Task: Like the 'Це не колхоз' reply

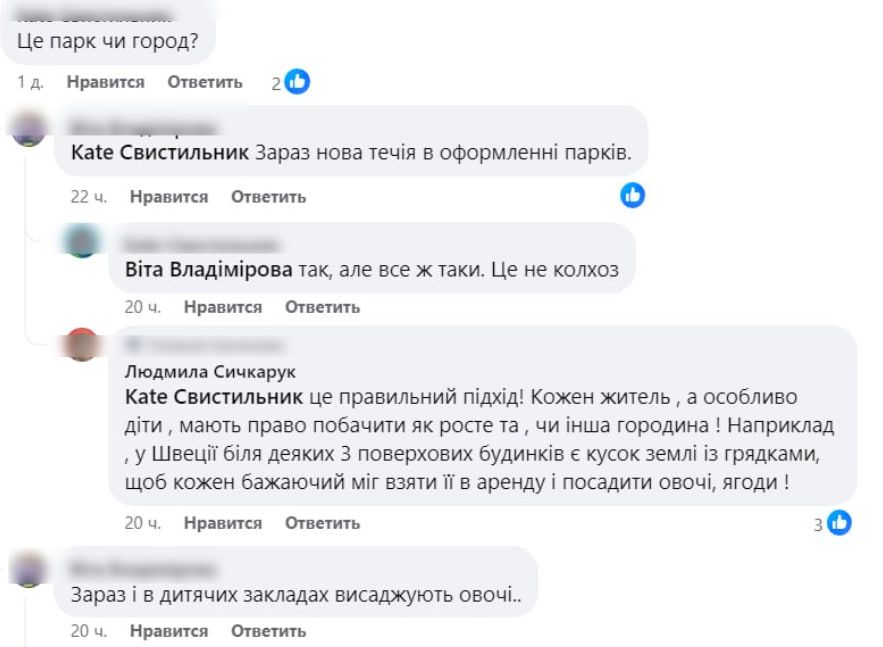Action: 222,307
